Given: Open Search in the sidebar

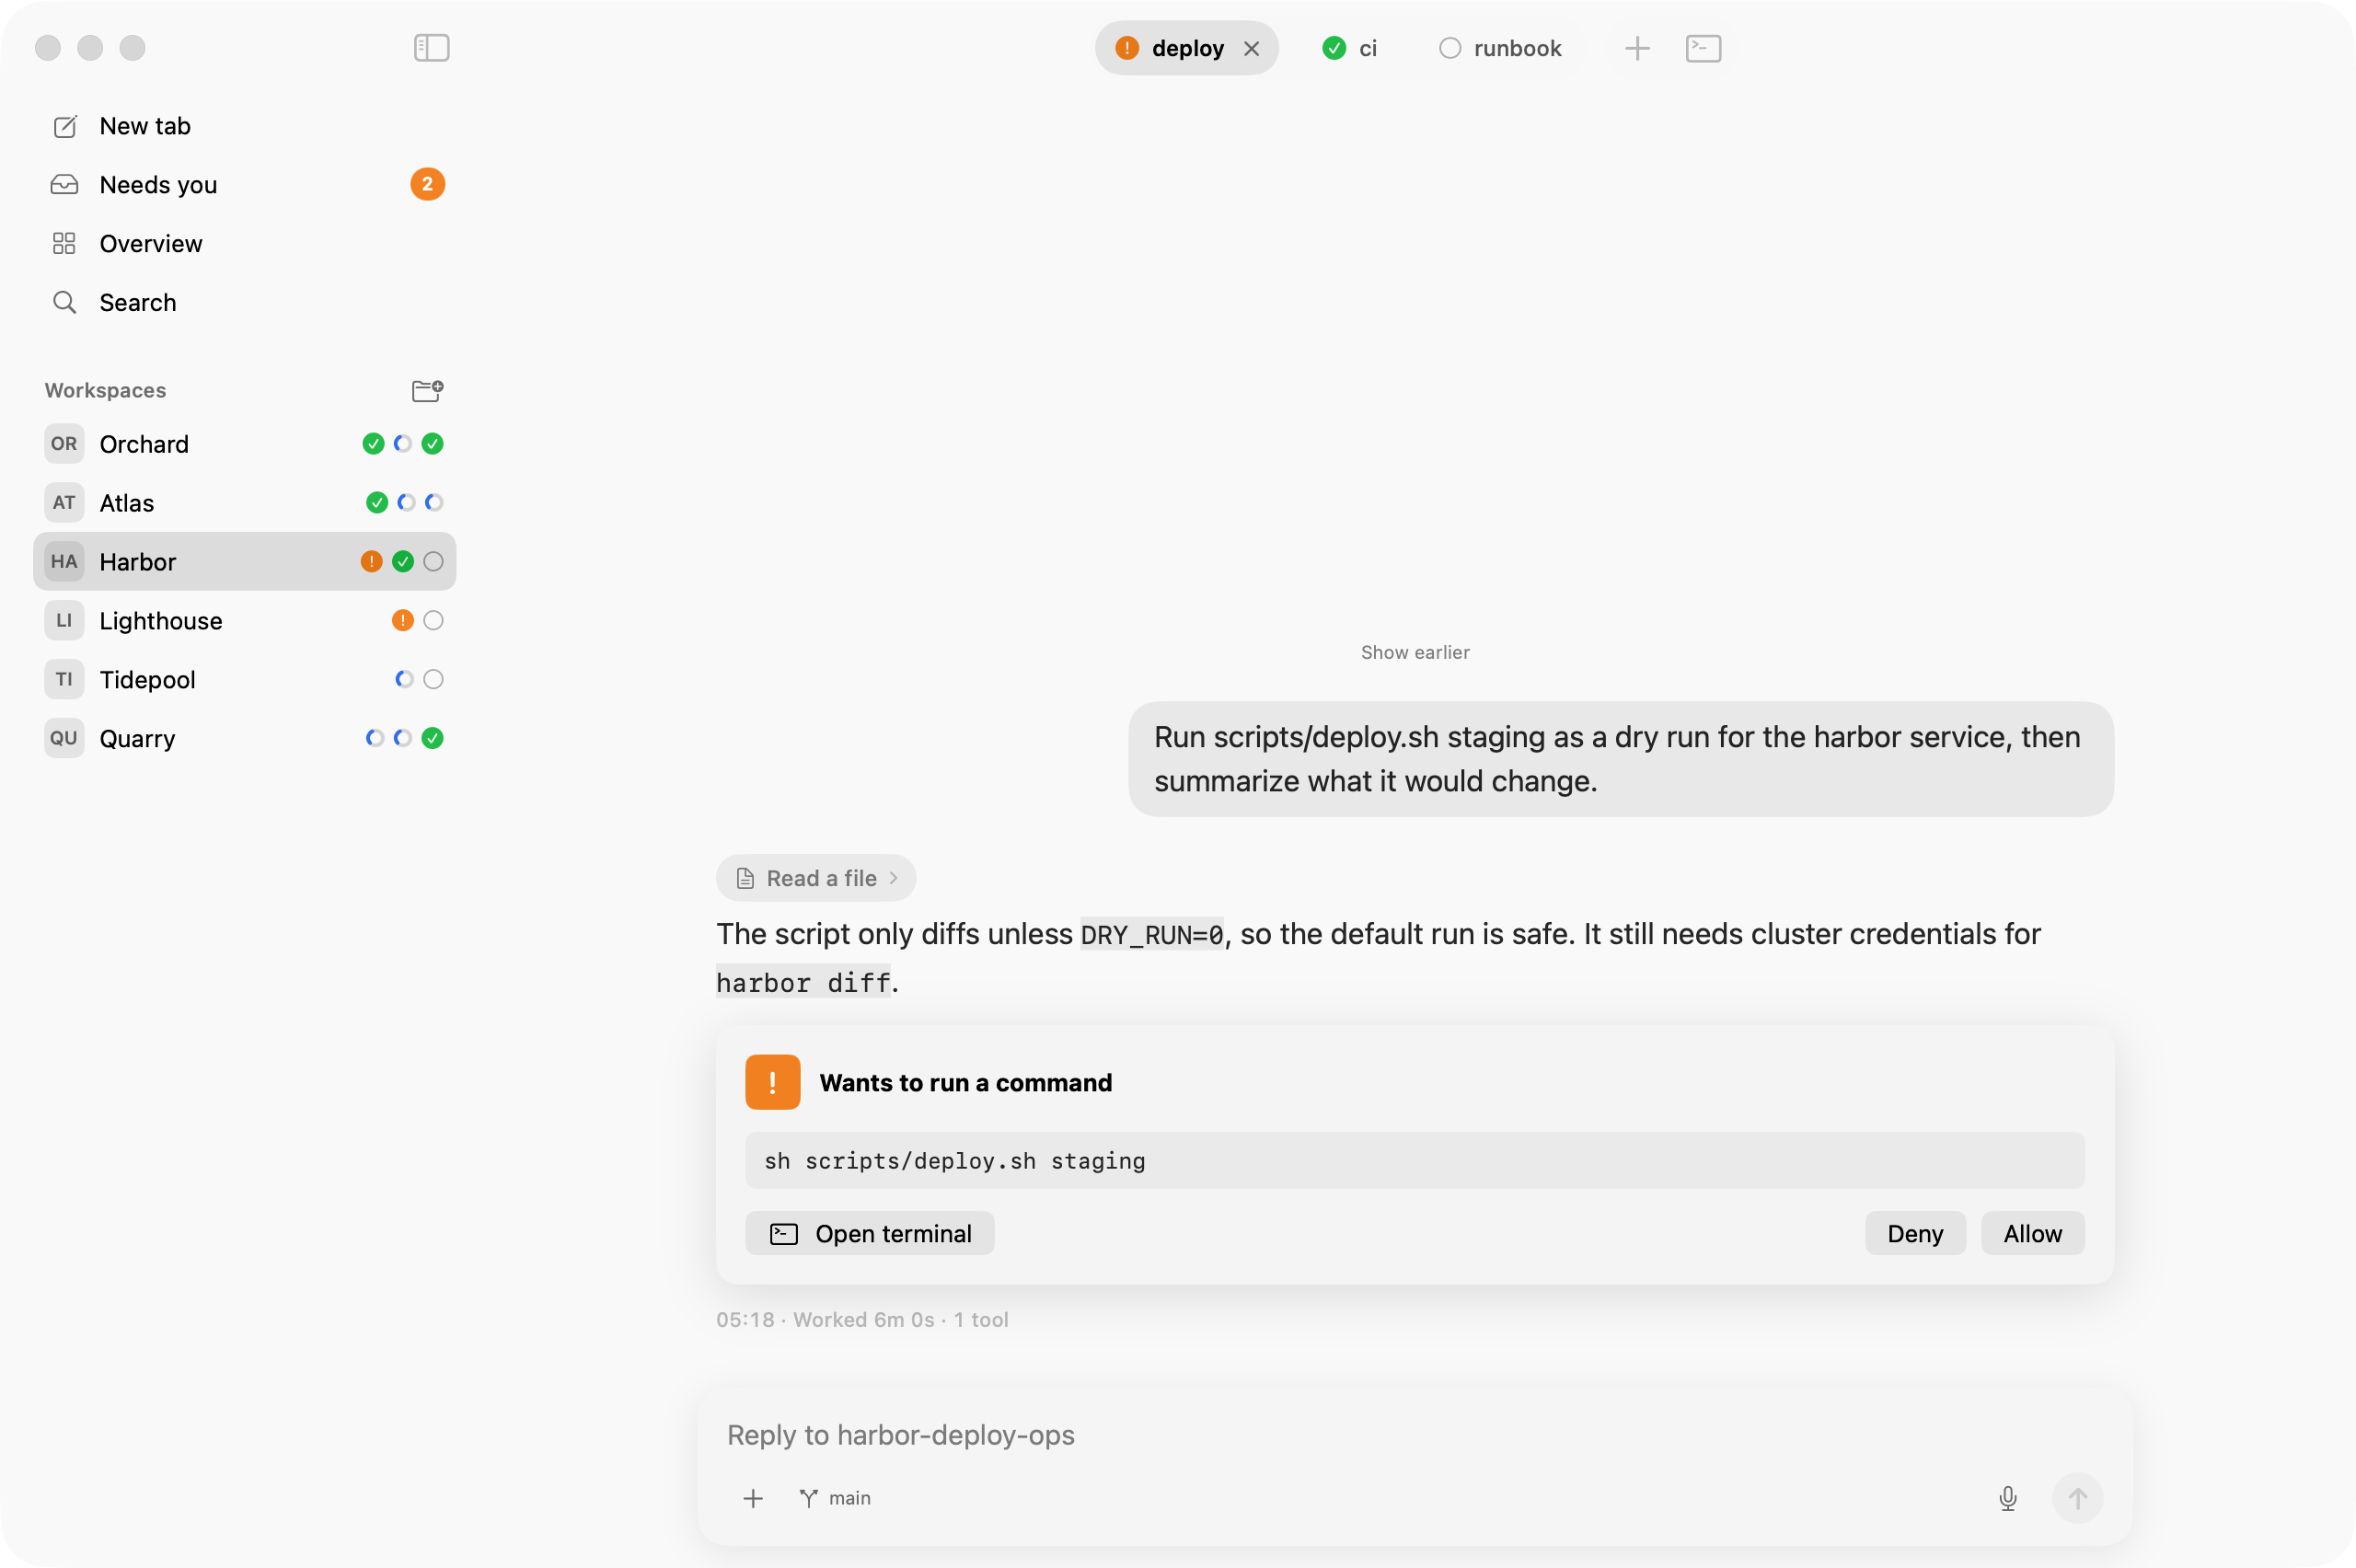Looking at the screenshot, I should [244, 302].
